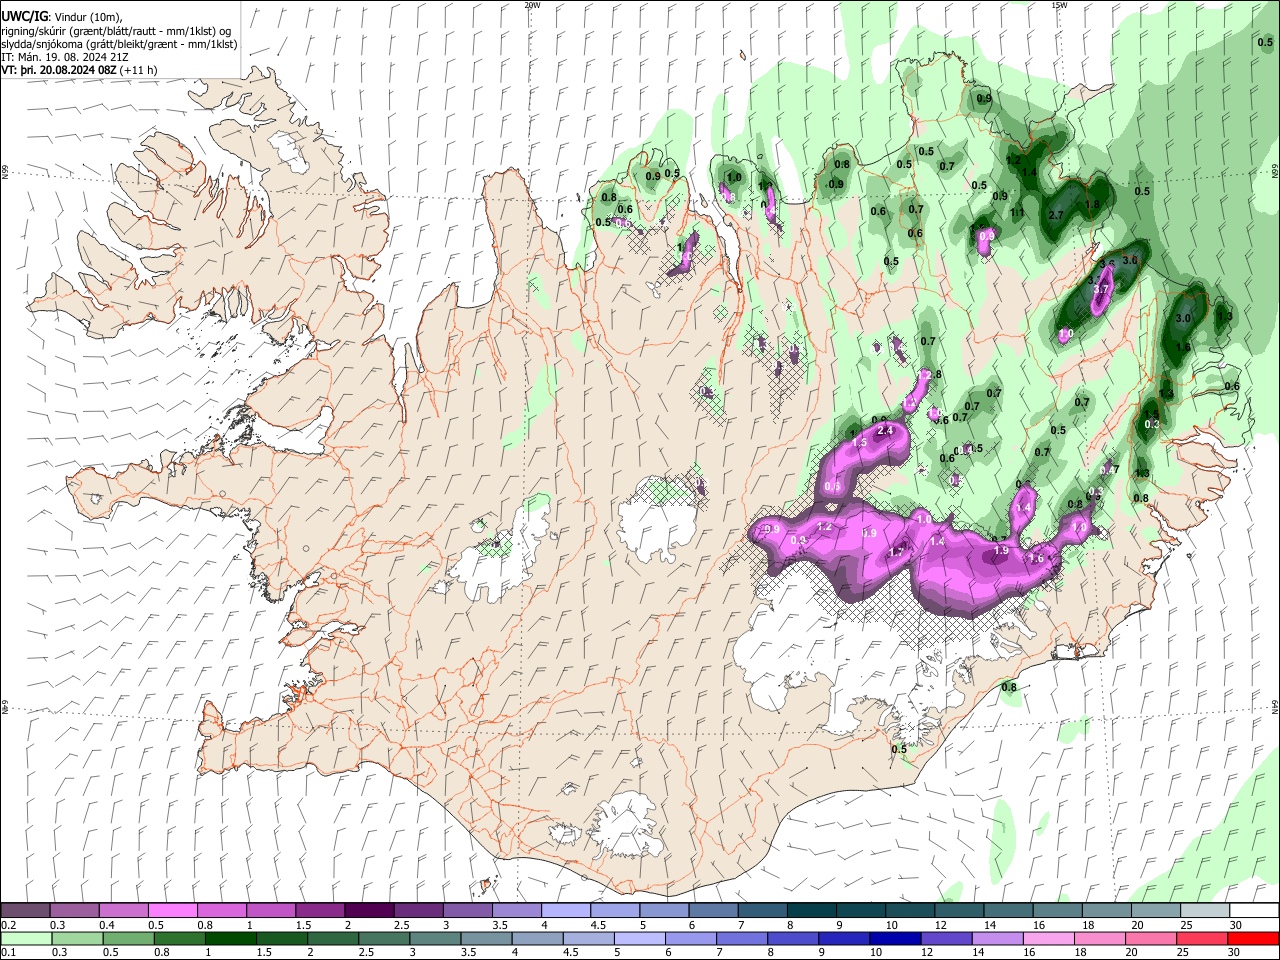Screen dimensions: 1280x960
Task: Click the initial time 'IT: Mán. 19. 08. 2024 21Z'
Action: 65,58
